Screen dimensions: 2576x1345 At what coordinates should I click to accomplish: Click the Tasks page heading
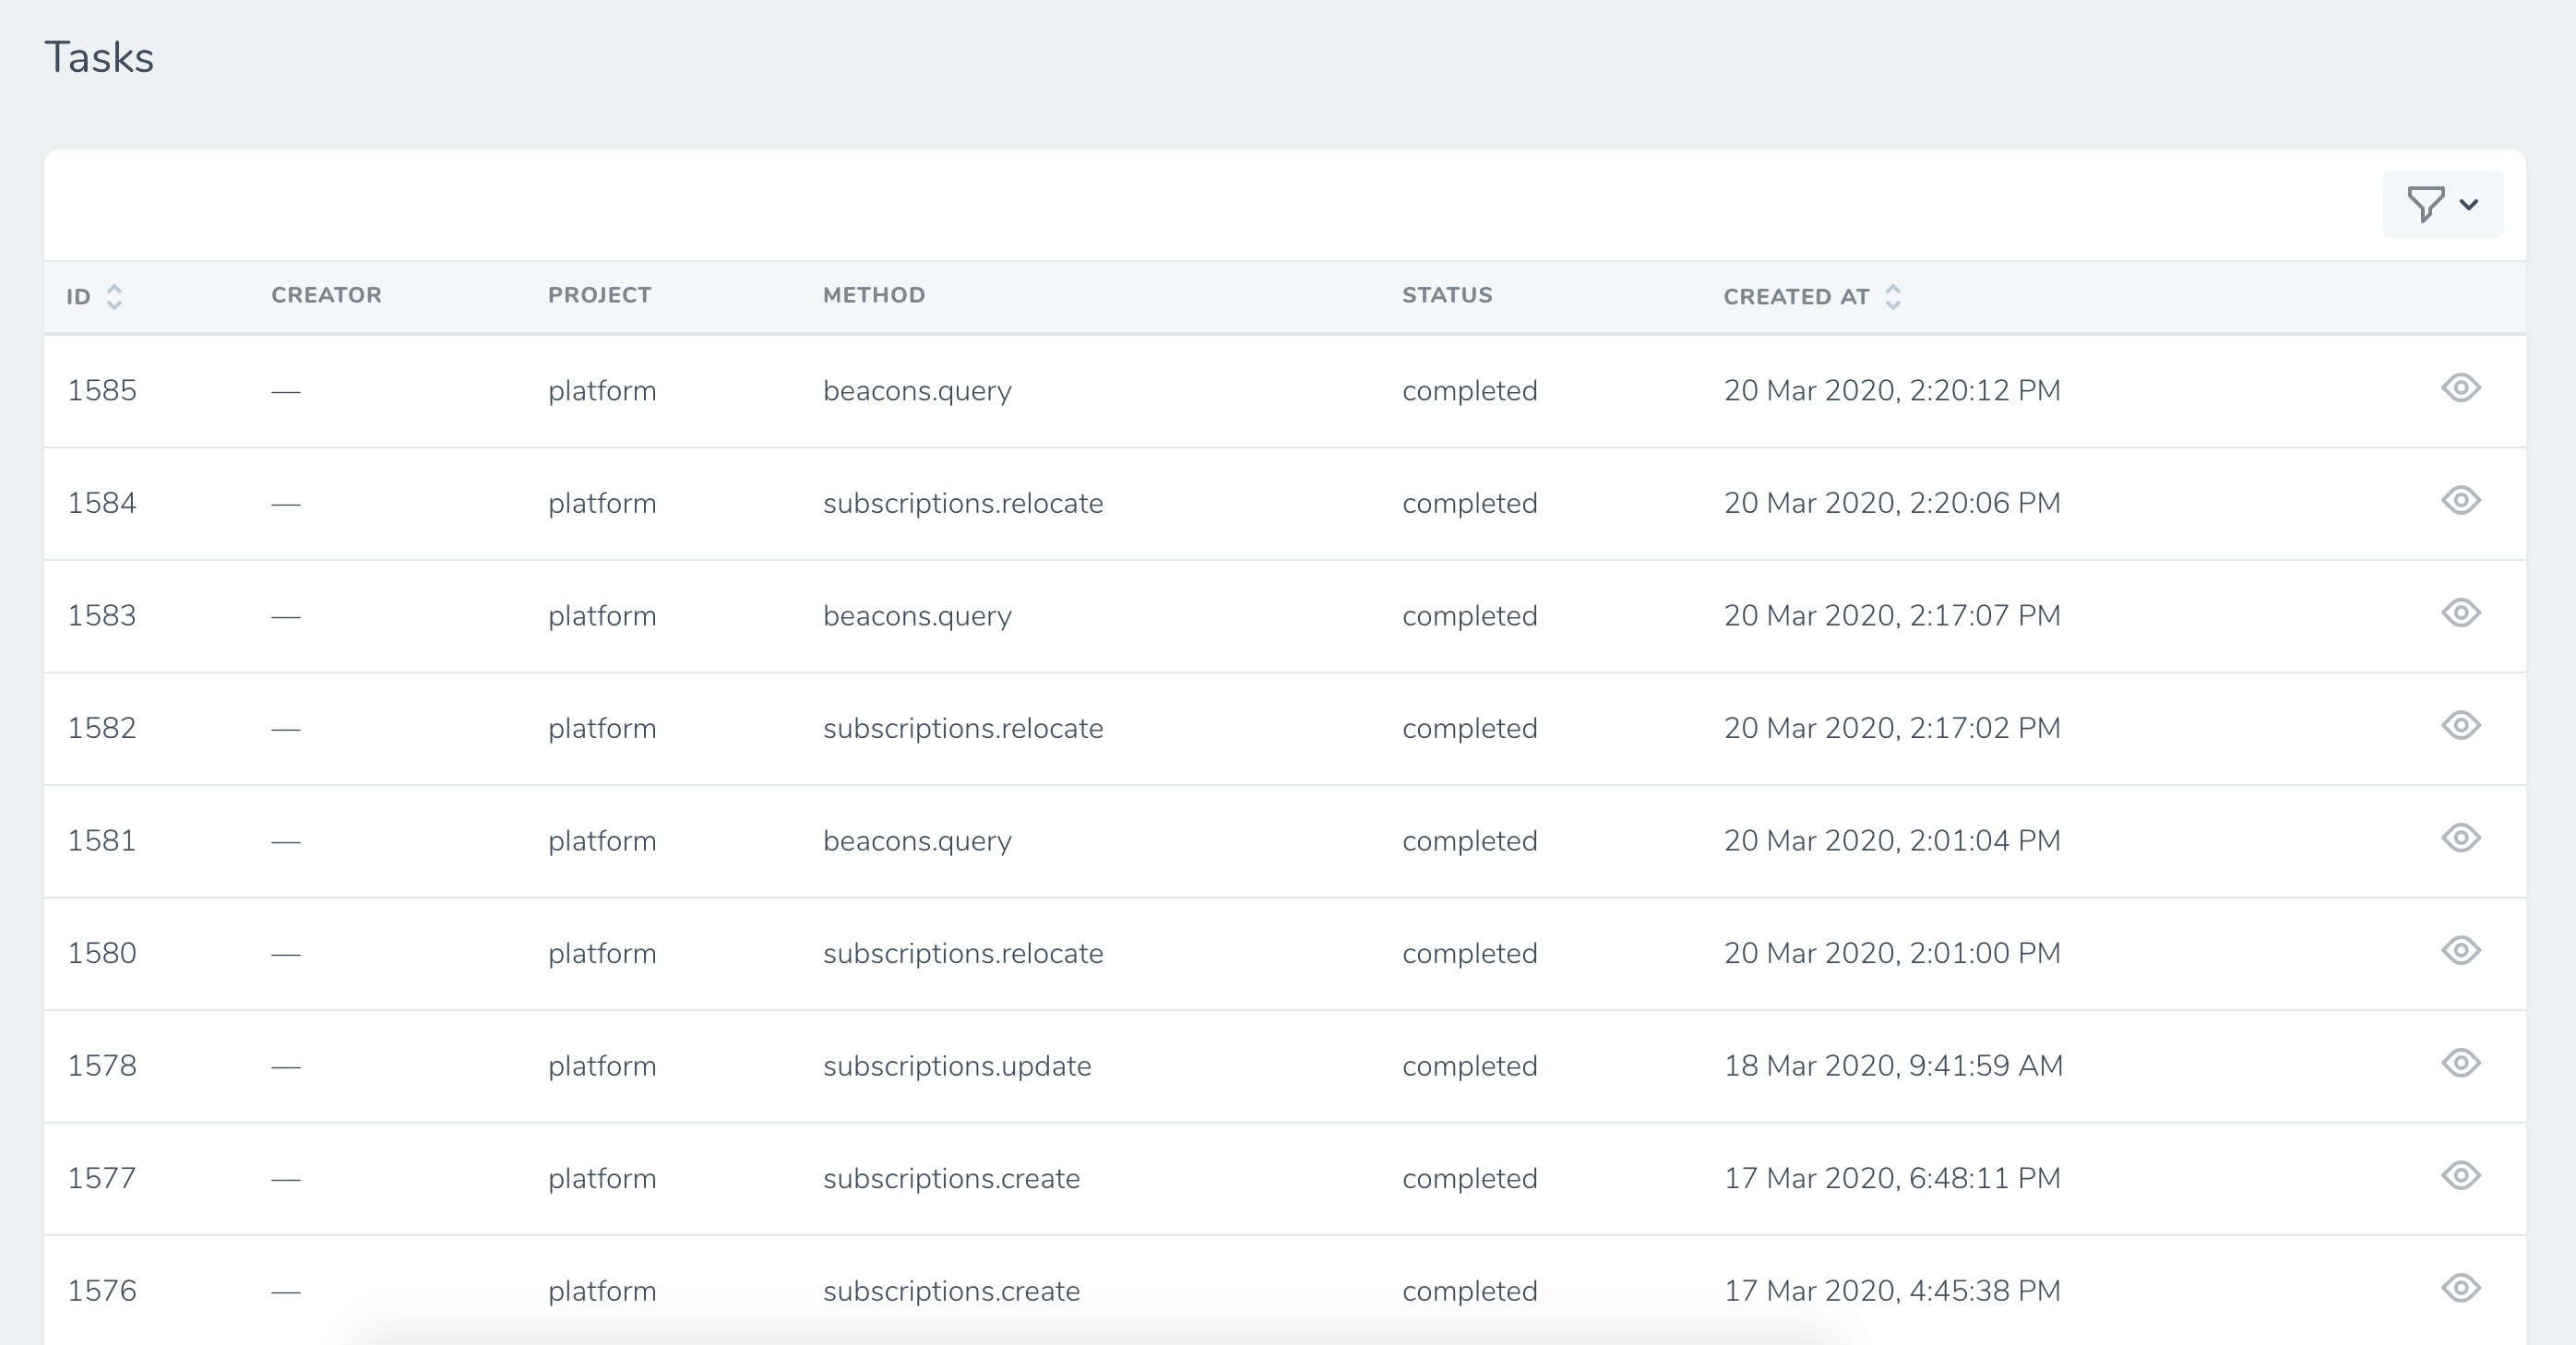coord(99,56)
